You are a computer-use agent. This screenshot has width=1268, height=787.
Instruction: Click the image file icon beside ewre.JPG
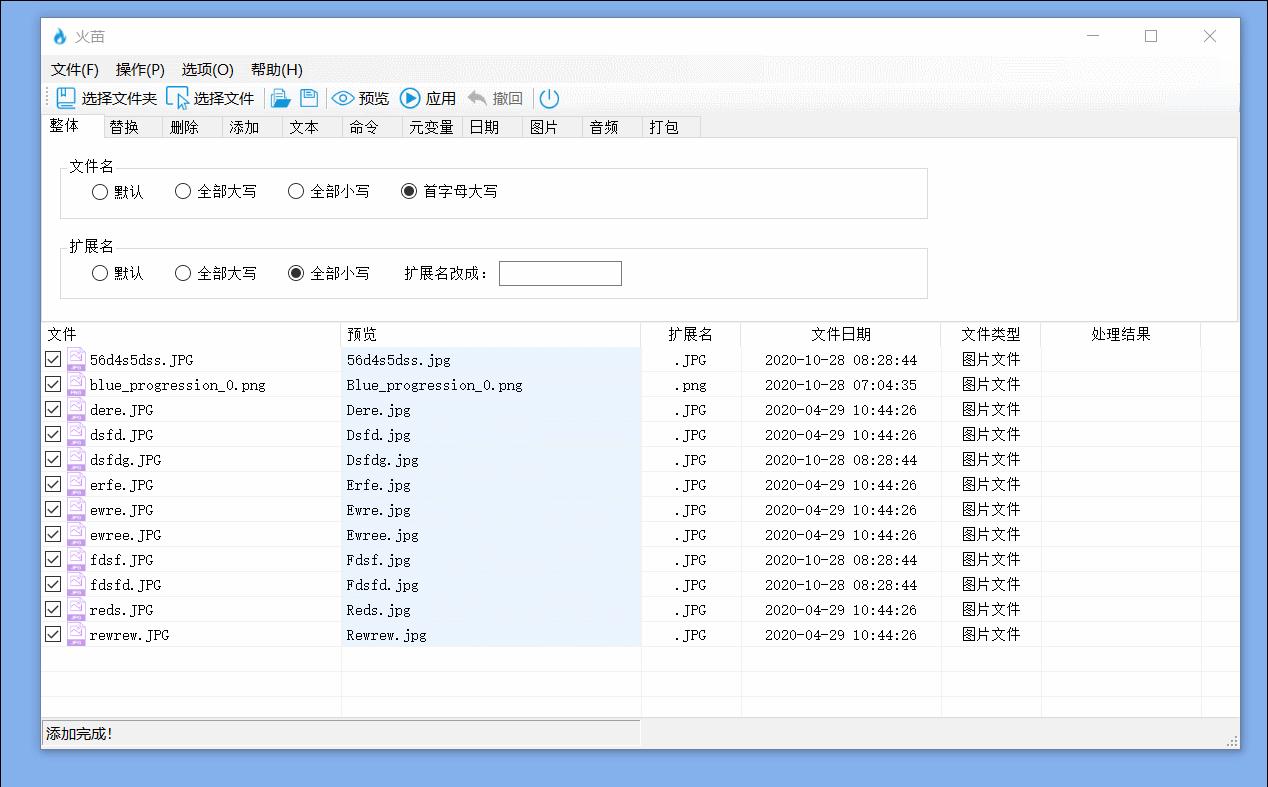pos(75,509)
